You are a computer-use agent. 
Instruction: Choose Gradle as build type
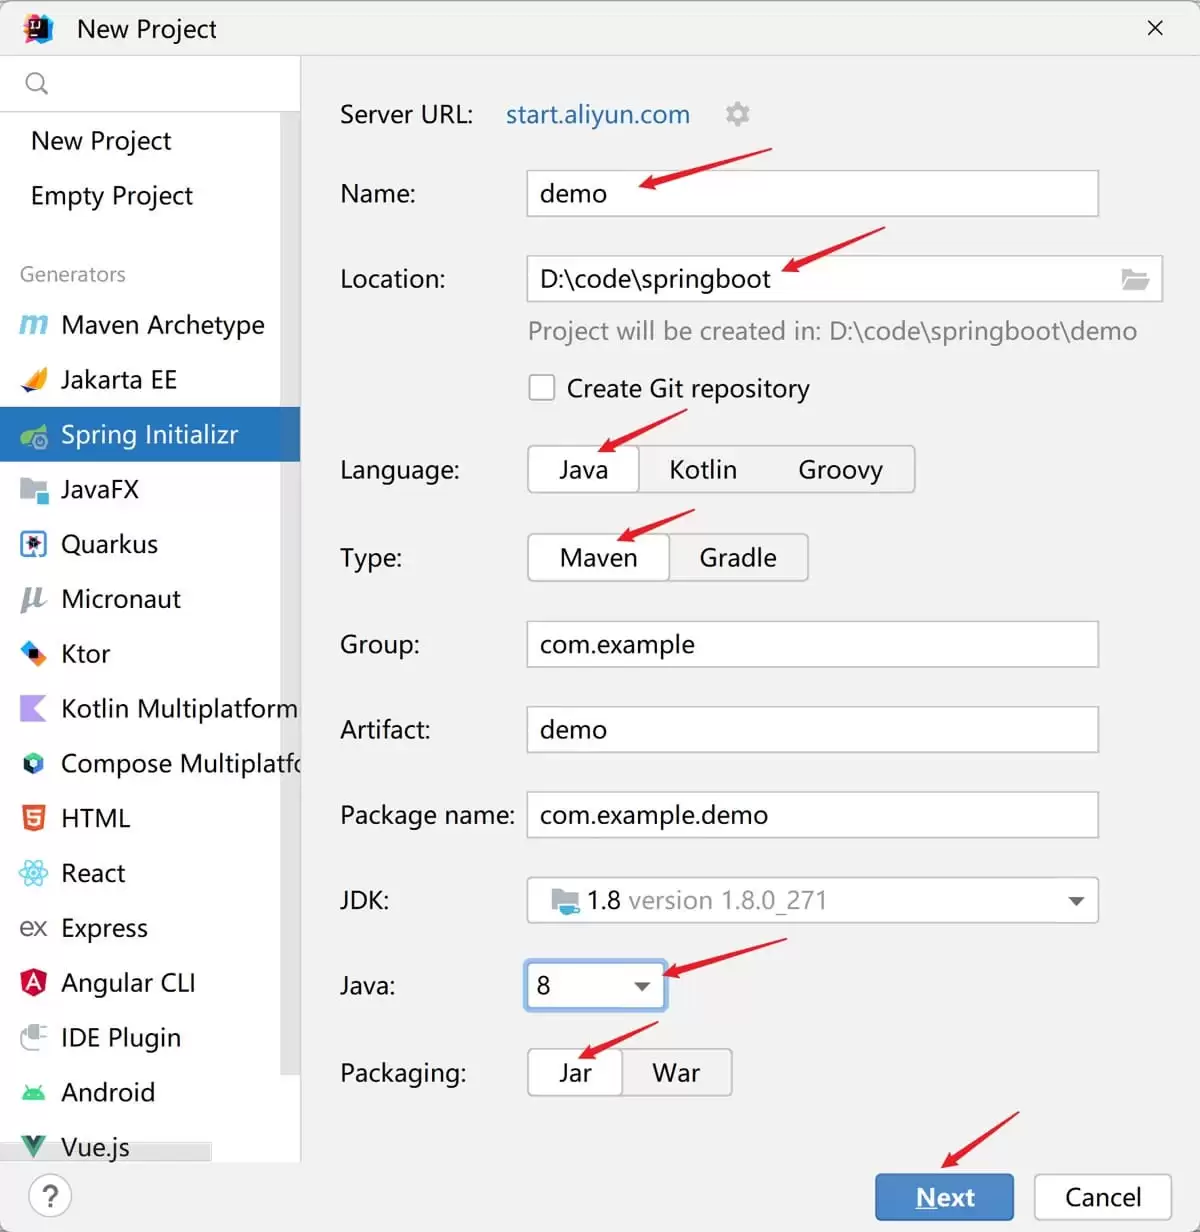[x=738, y=558]
